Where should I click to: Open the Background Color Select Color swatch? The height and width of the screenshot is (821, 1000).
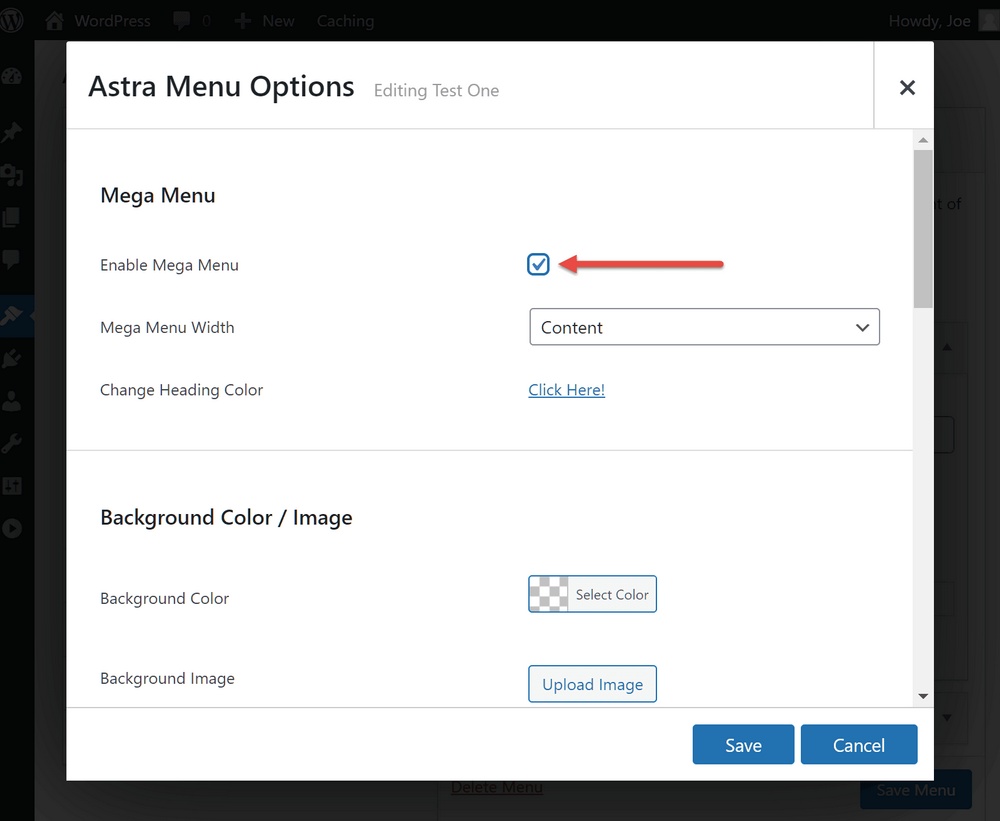point(592,594)
